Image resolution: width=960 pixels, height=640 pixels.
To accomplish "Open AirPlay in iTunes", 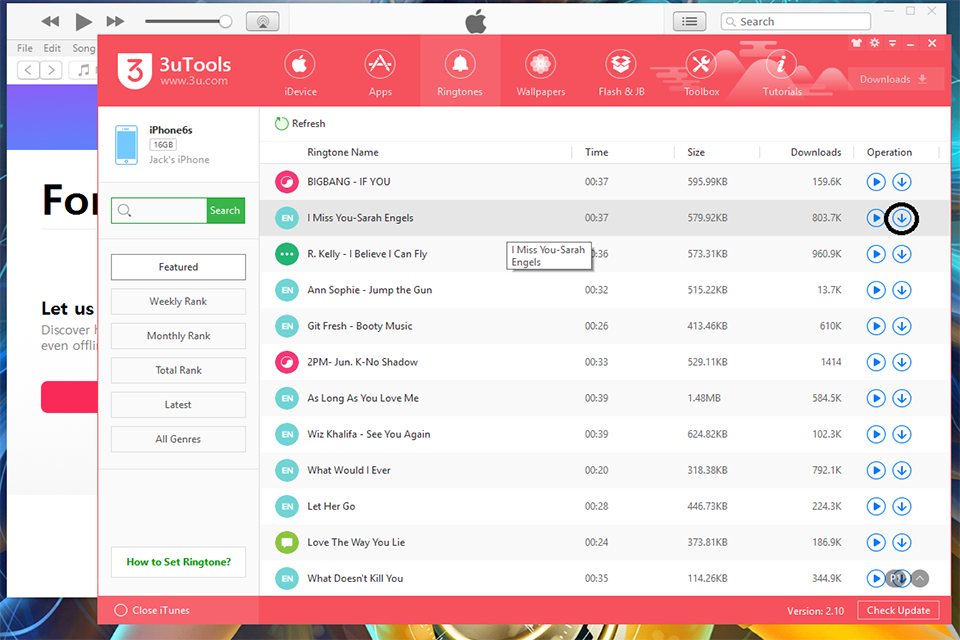I will (263, 21).
